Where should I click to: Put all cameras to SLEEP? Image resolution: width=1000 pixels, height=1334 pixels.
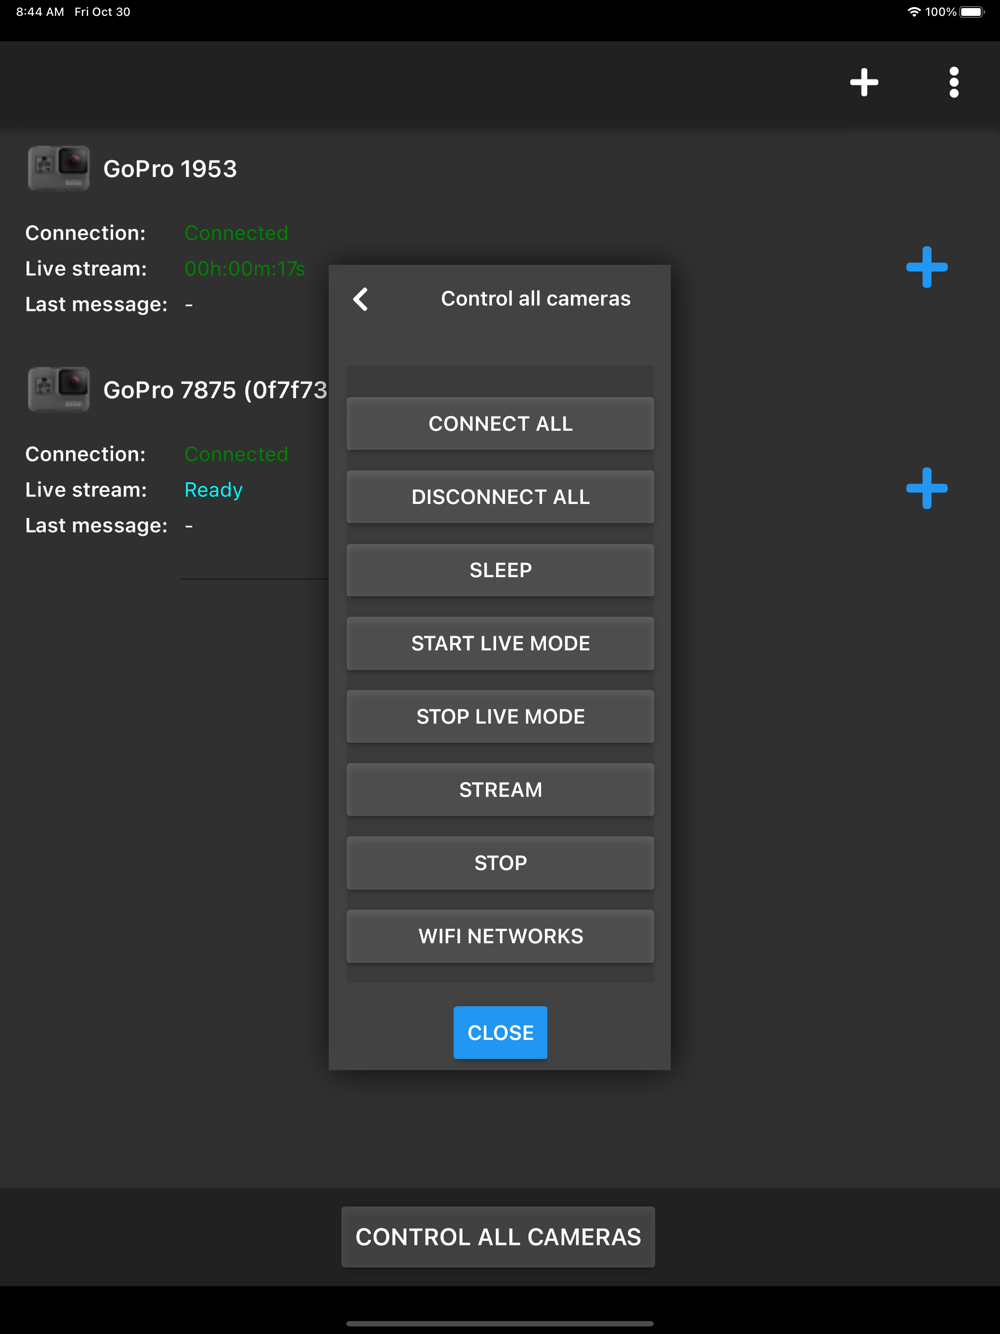pos(500,570)
